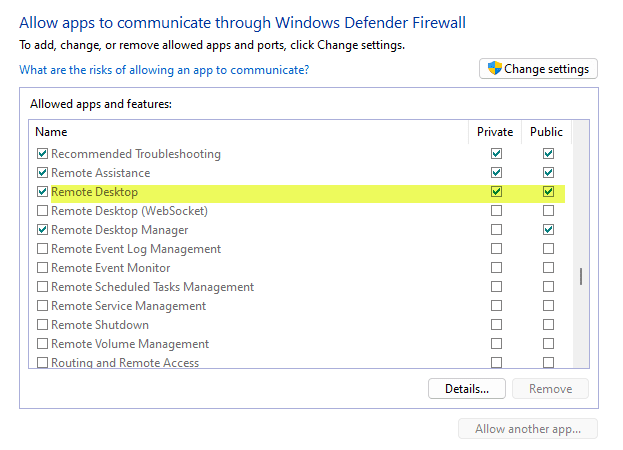Click the apps list vertical scrollbar thumb
This screenshot has width=623, height=450.
581,278
